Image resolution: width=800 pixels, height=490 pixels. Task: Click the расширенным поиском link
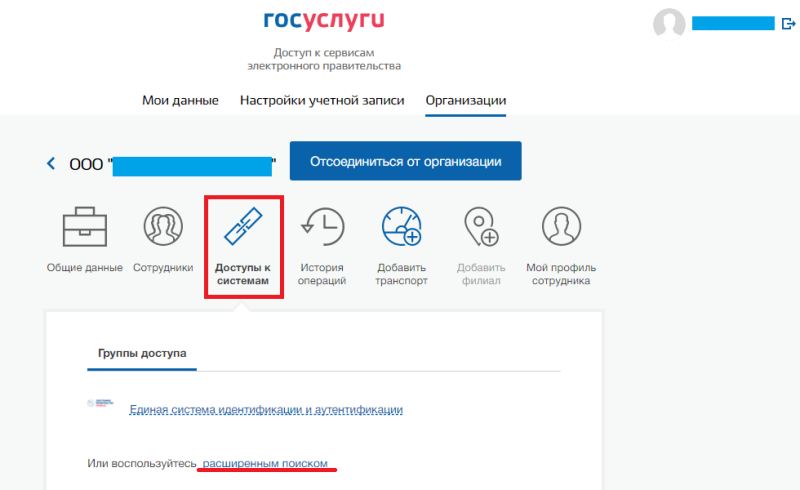tap(265, 463)
